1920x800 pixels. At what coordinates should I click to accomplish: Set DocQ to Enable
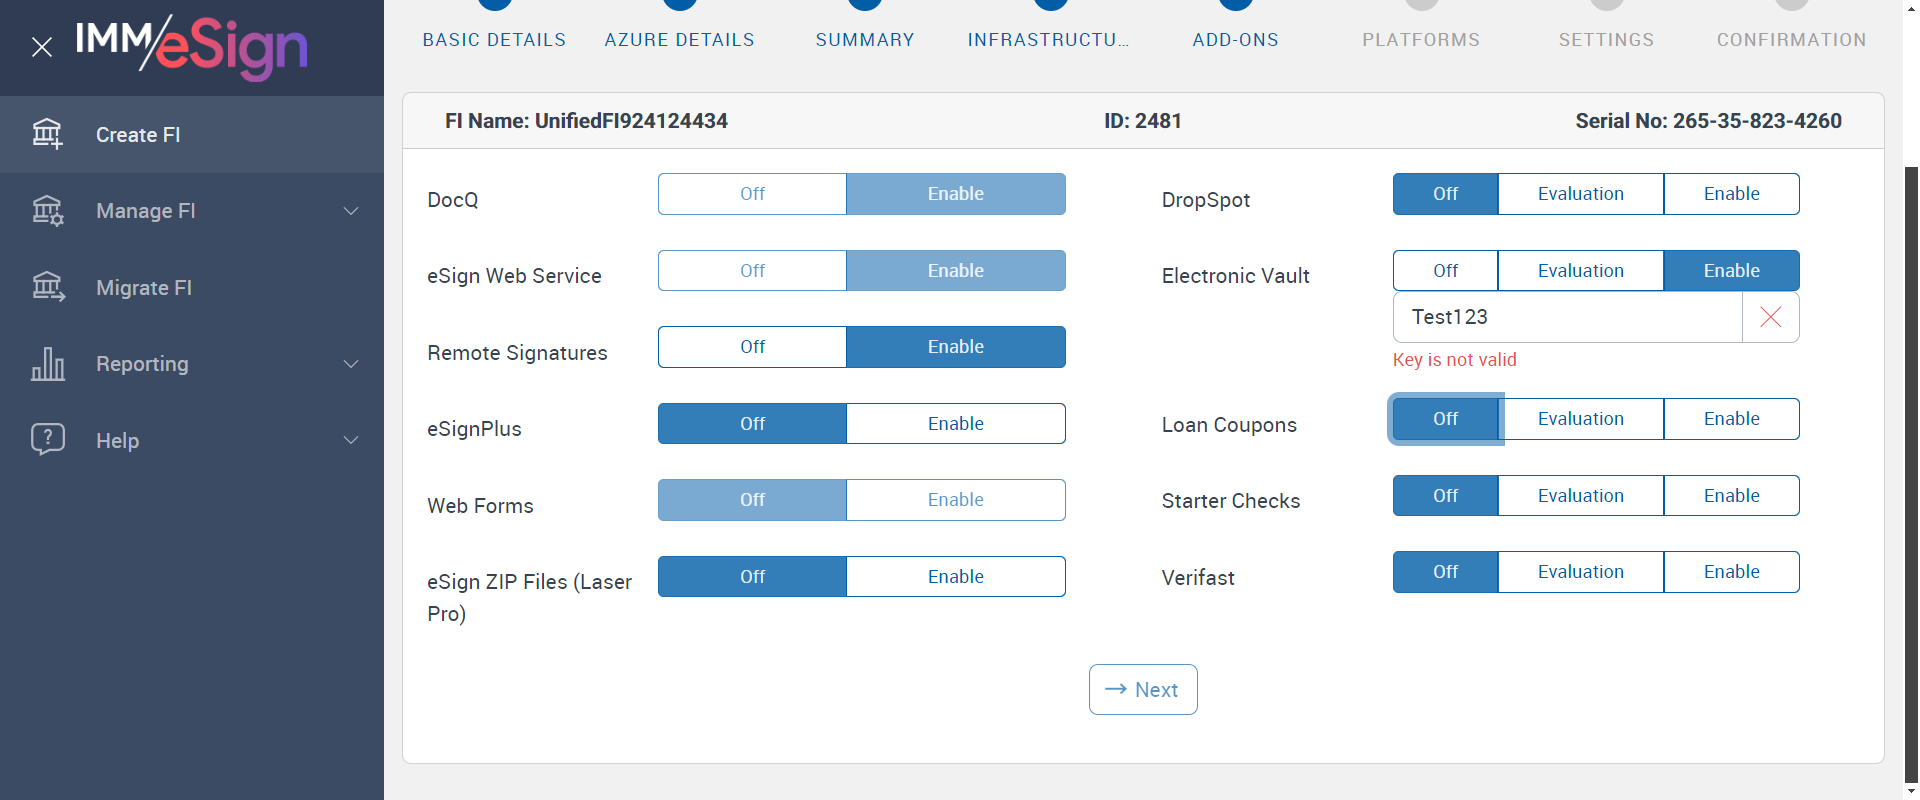click(x=956, y=194)
